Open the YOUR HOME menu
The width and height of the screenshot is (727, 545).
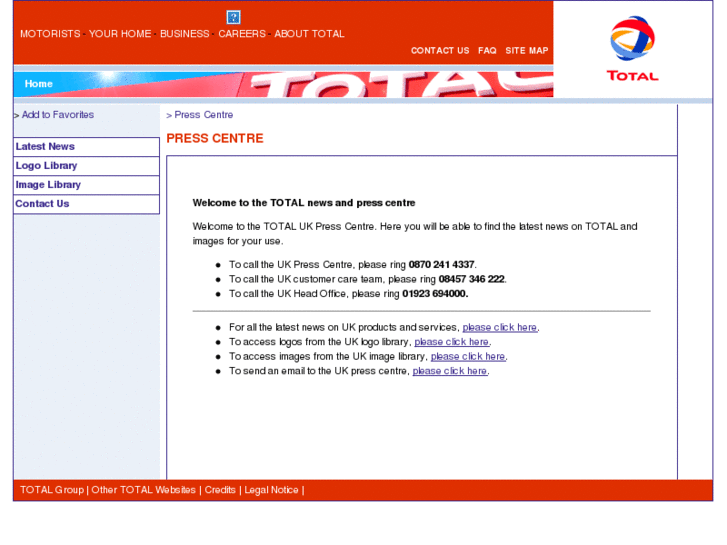[x=120, y=34]
